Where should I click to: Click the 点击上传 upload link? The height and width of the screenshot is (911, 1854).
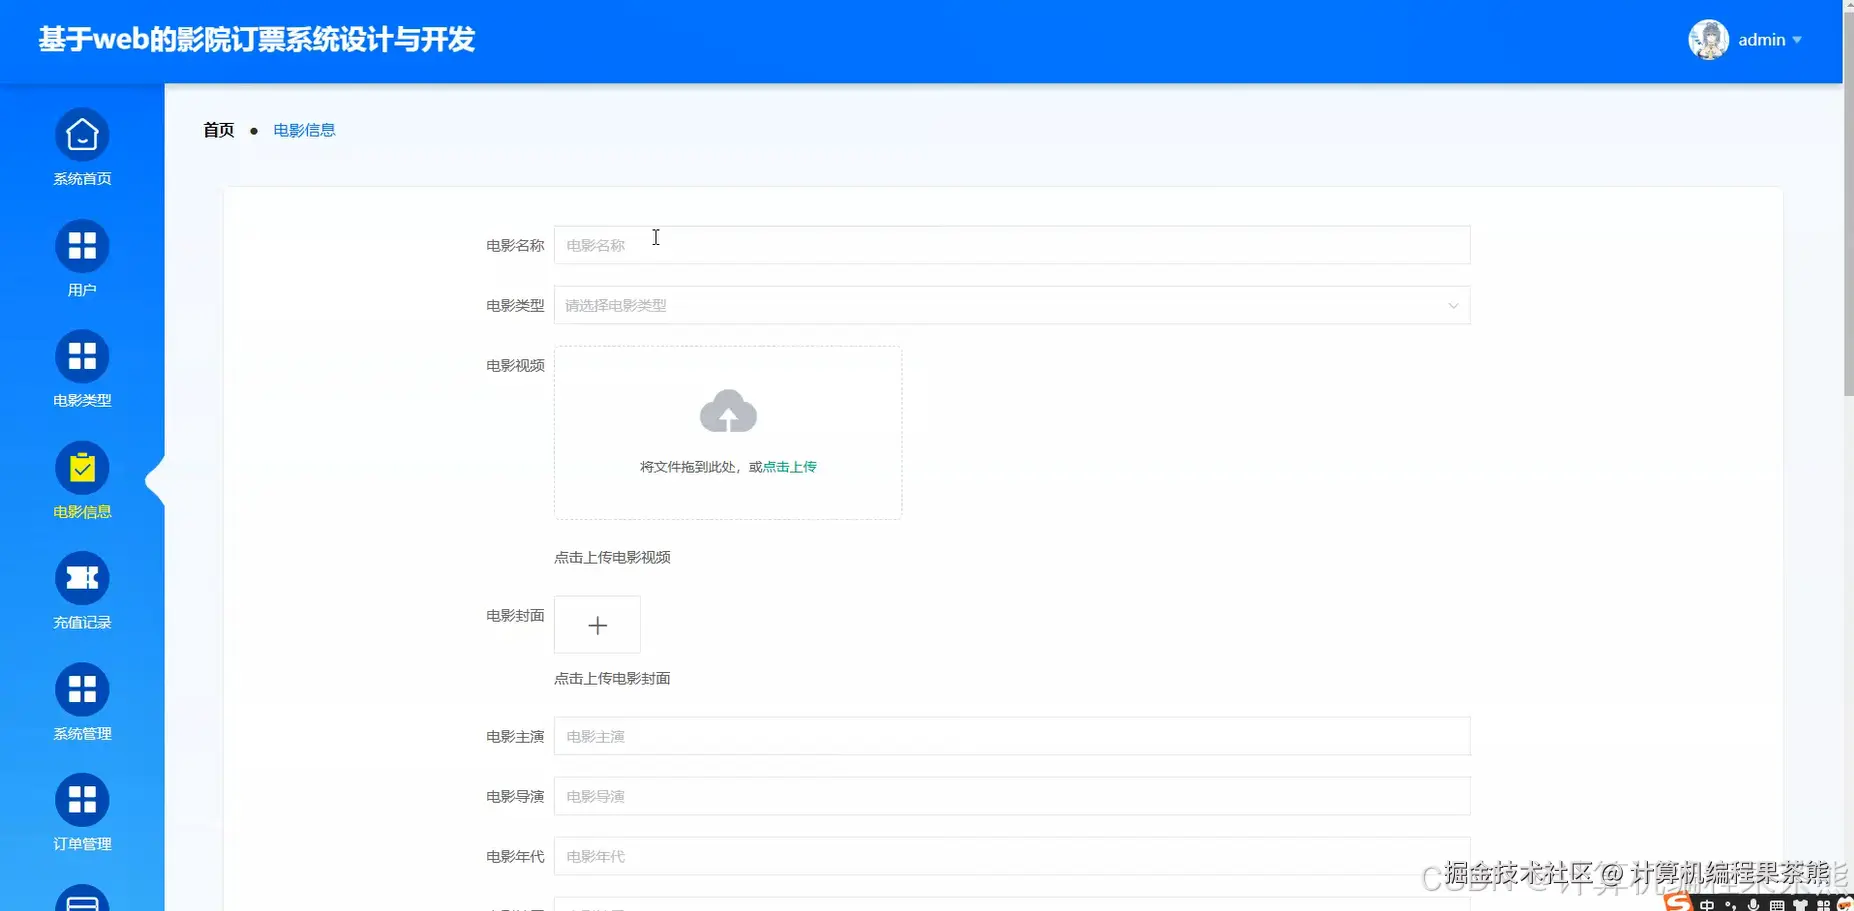point(789,466)
